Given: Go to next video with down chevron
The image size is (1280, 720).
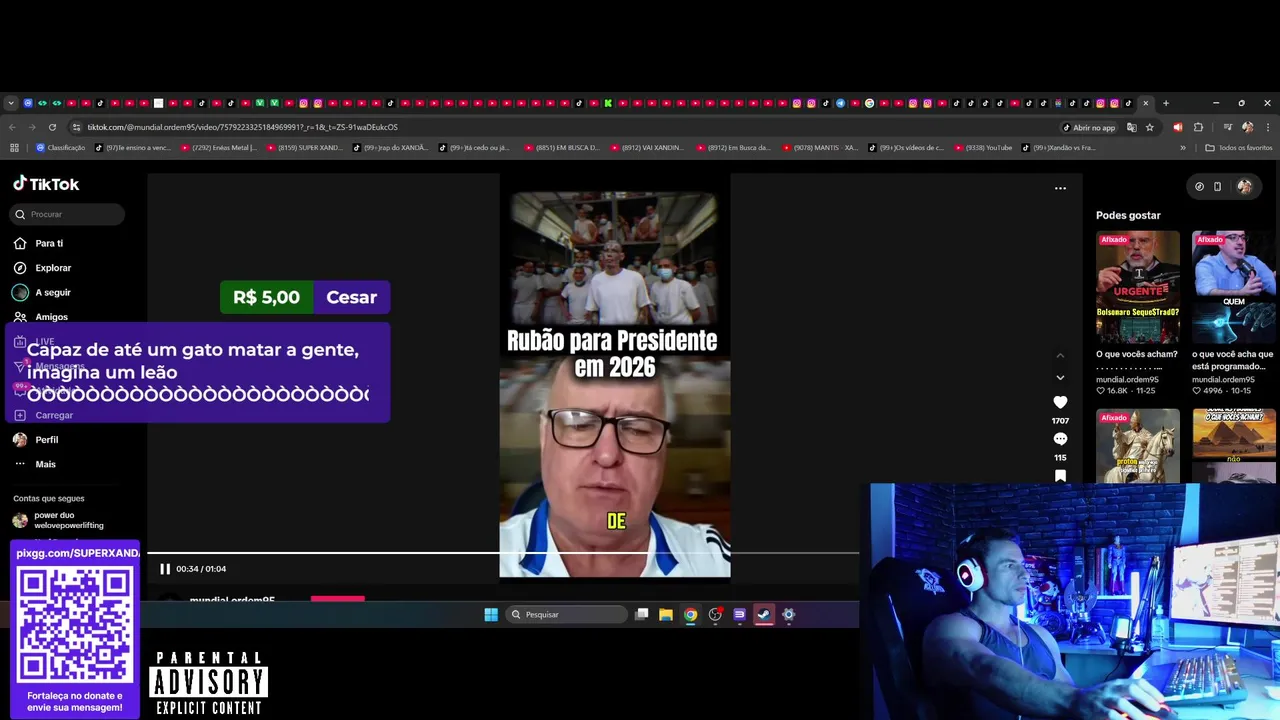Looking at the screenshot, I should click(x=1060, y=378).
